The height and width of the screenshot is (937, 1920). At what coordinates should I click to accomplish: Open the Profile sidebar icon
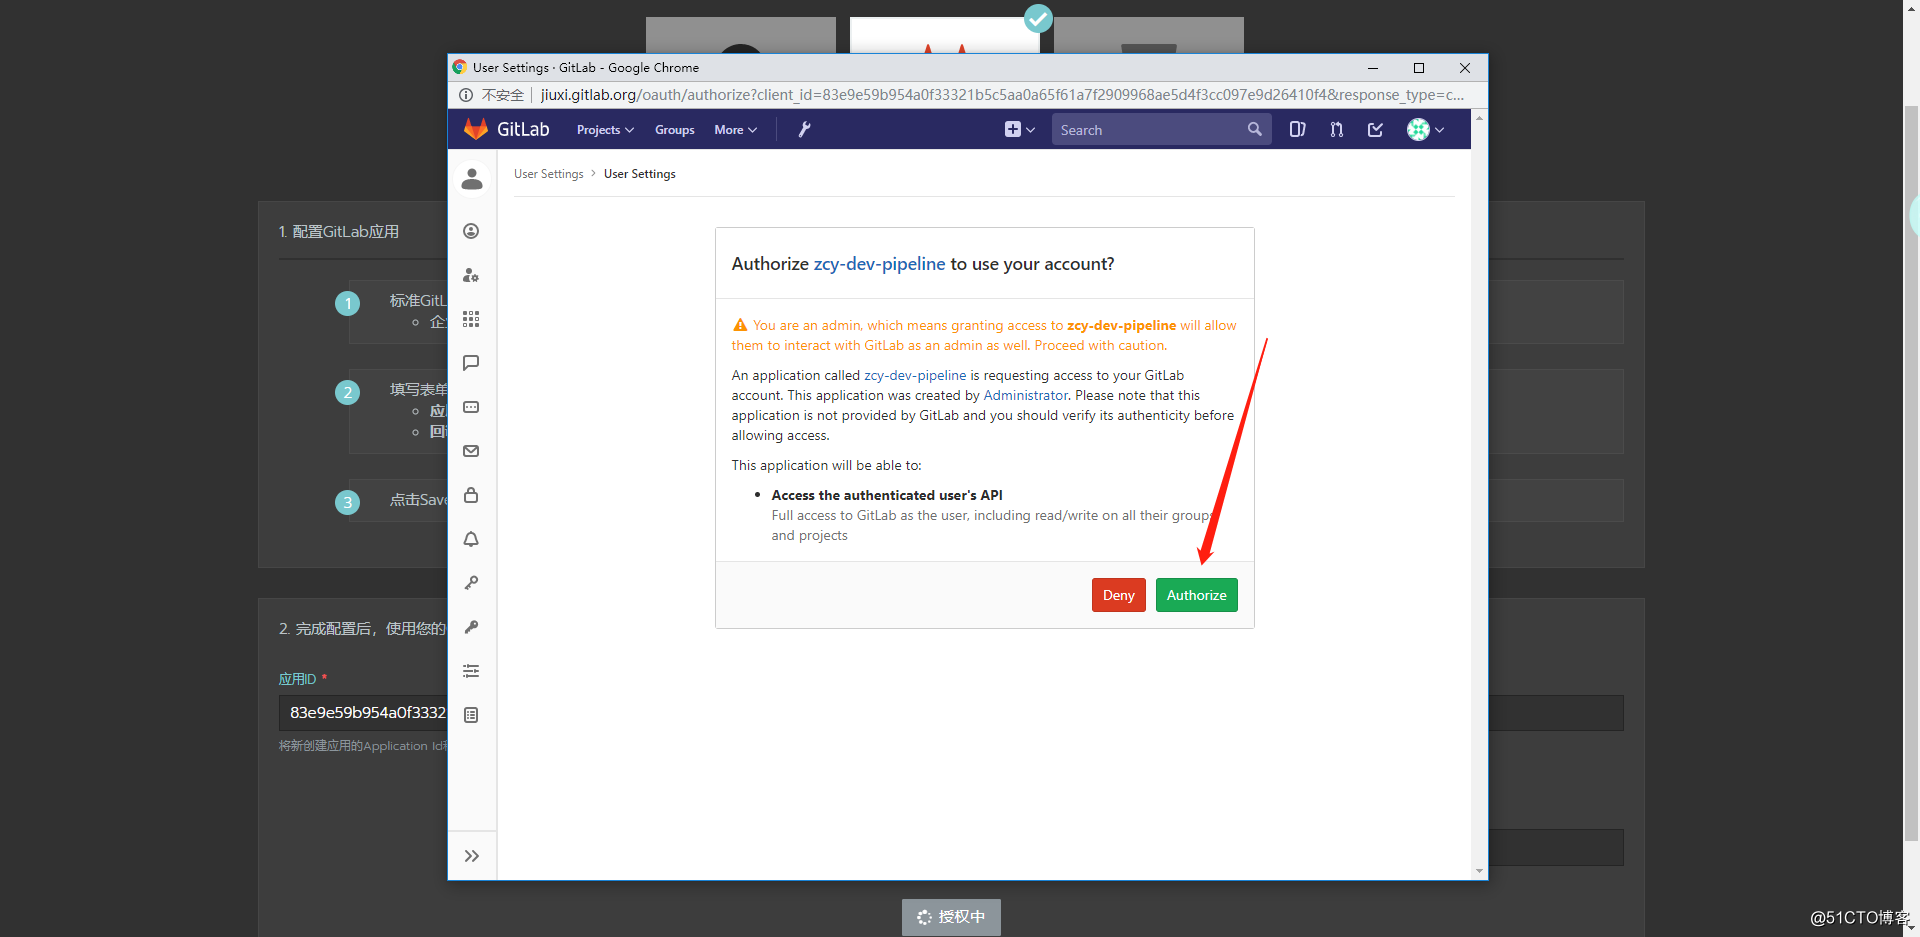click(471, 231)
